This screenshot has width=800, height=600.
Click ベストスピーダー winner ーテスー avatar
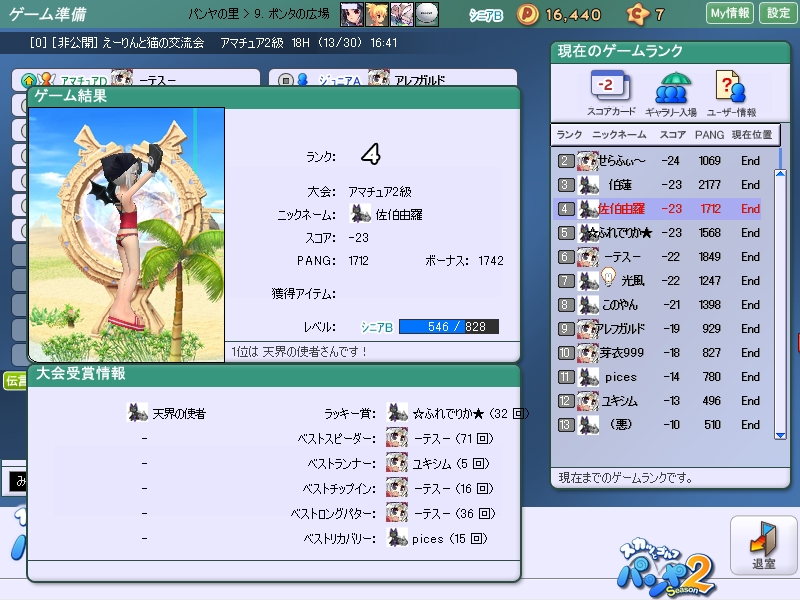397,438
